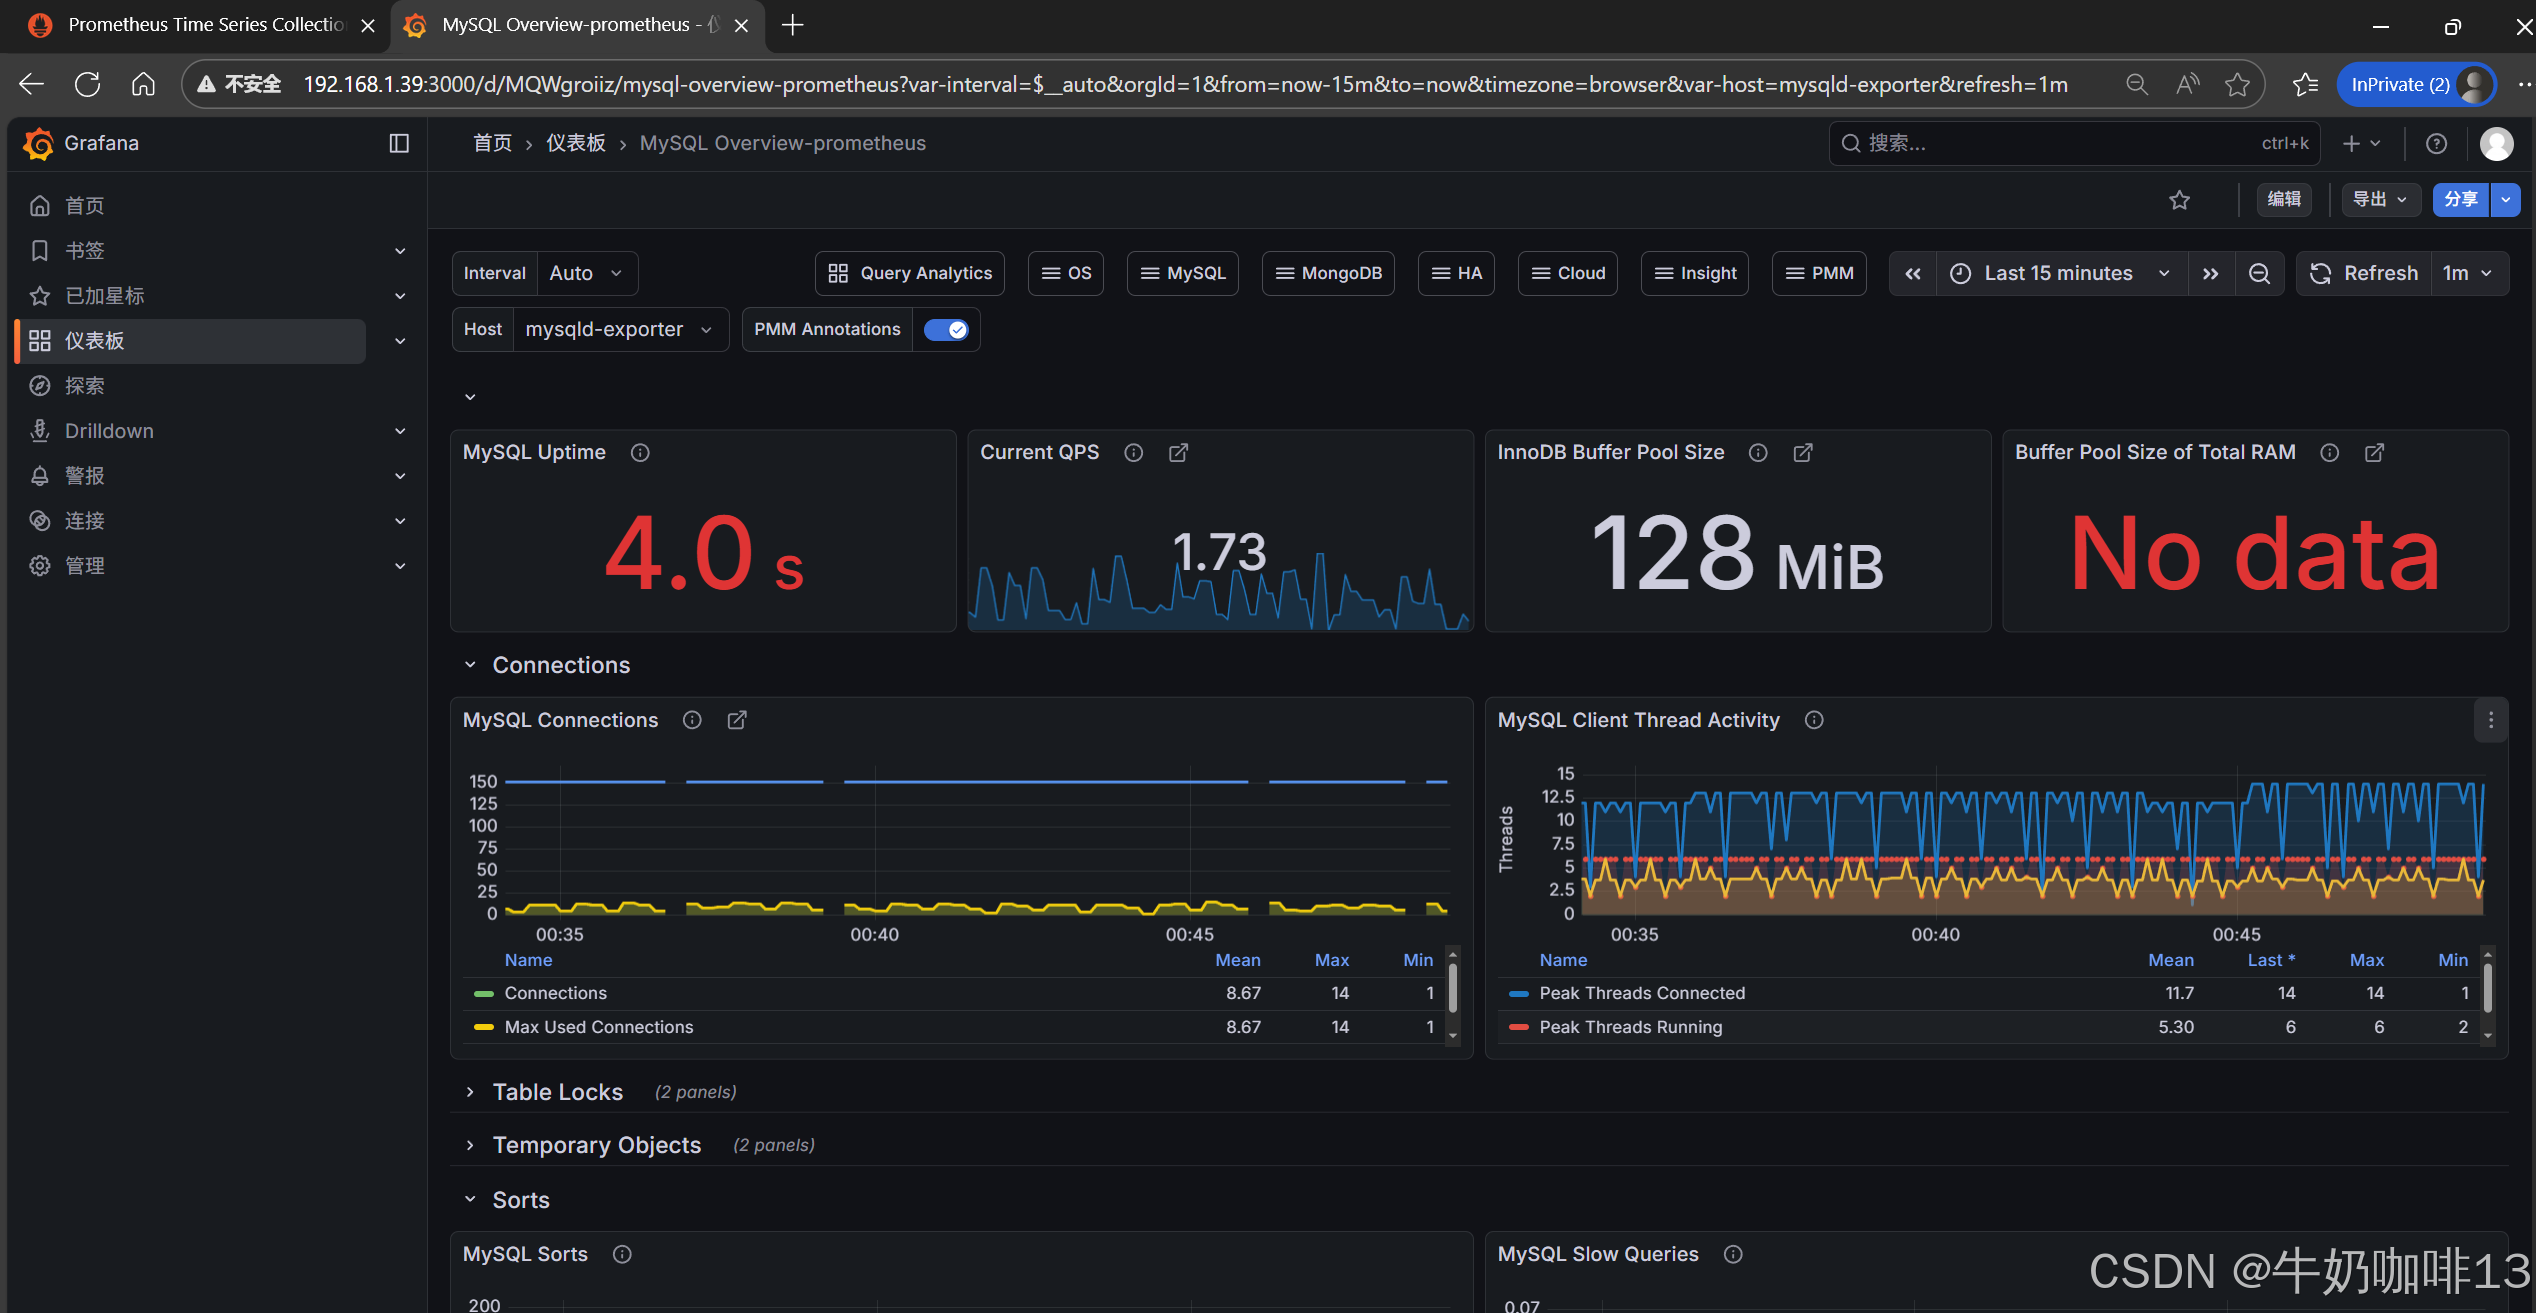Open Explore (探索) in the sidebar

(85, 386)
